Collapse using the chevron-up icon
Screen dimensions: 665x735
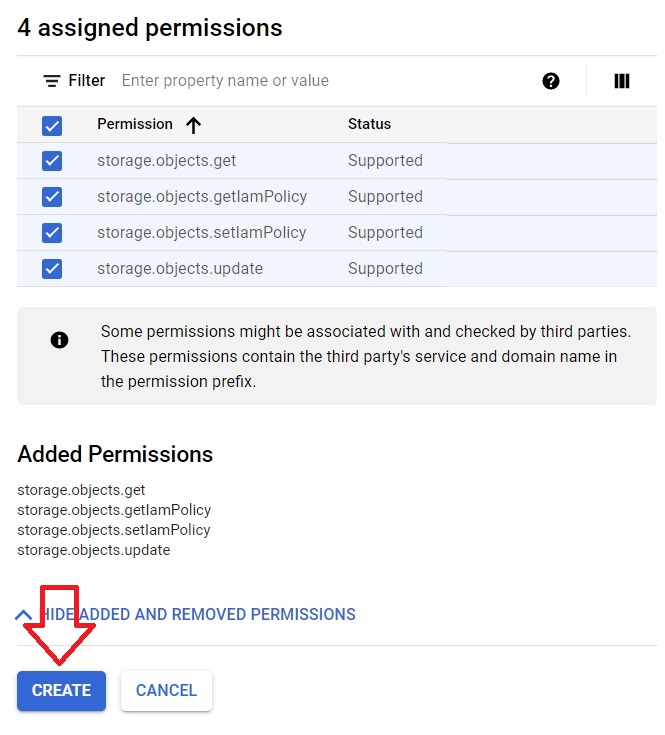[x=23, y=615]
